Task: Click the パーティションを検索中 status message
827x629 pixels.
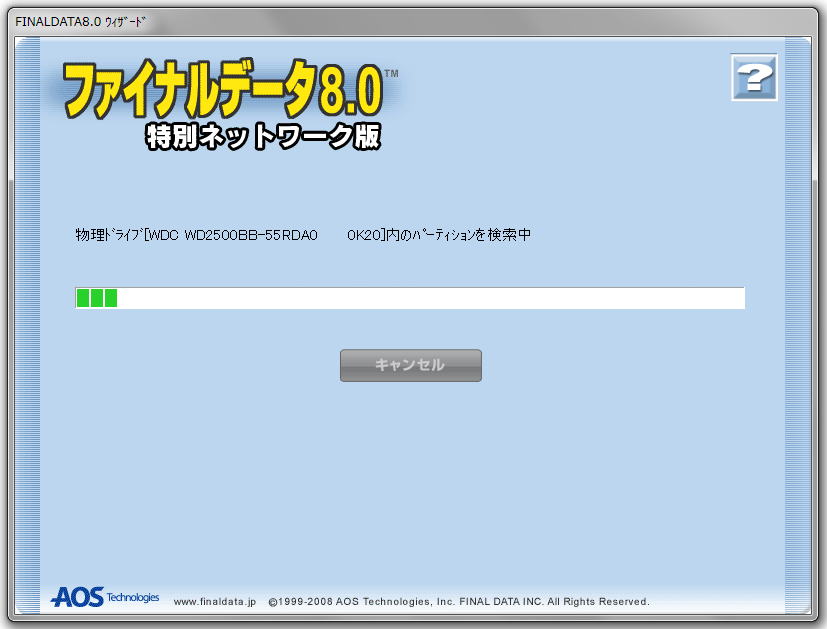Action: click(470, 236)
